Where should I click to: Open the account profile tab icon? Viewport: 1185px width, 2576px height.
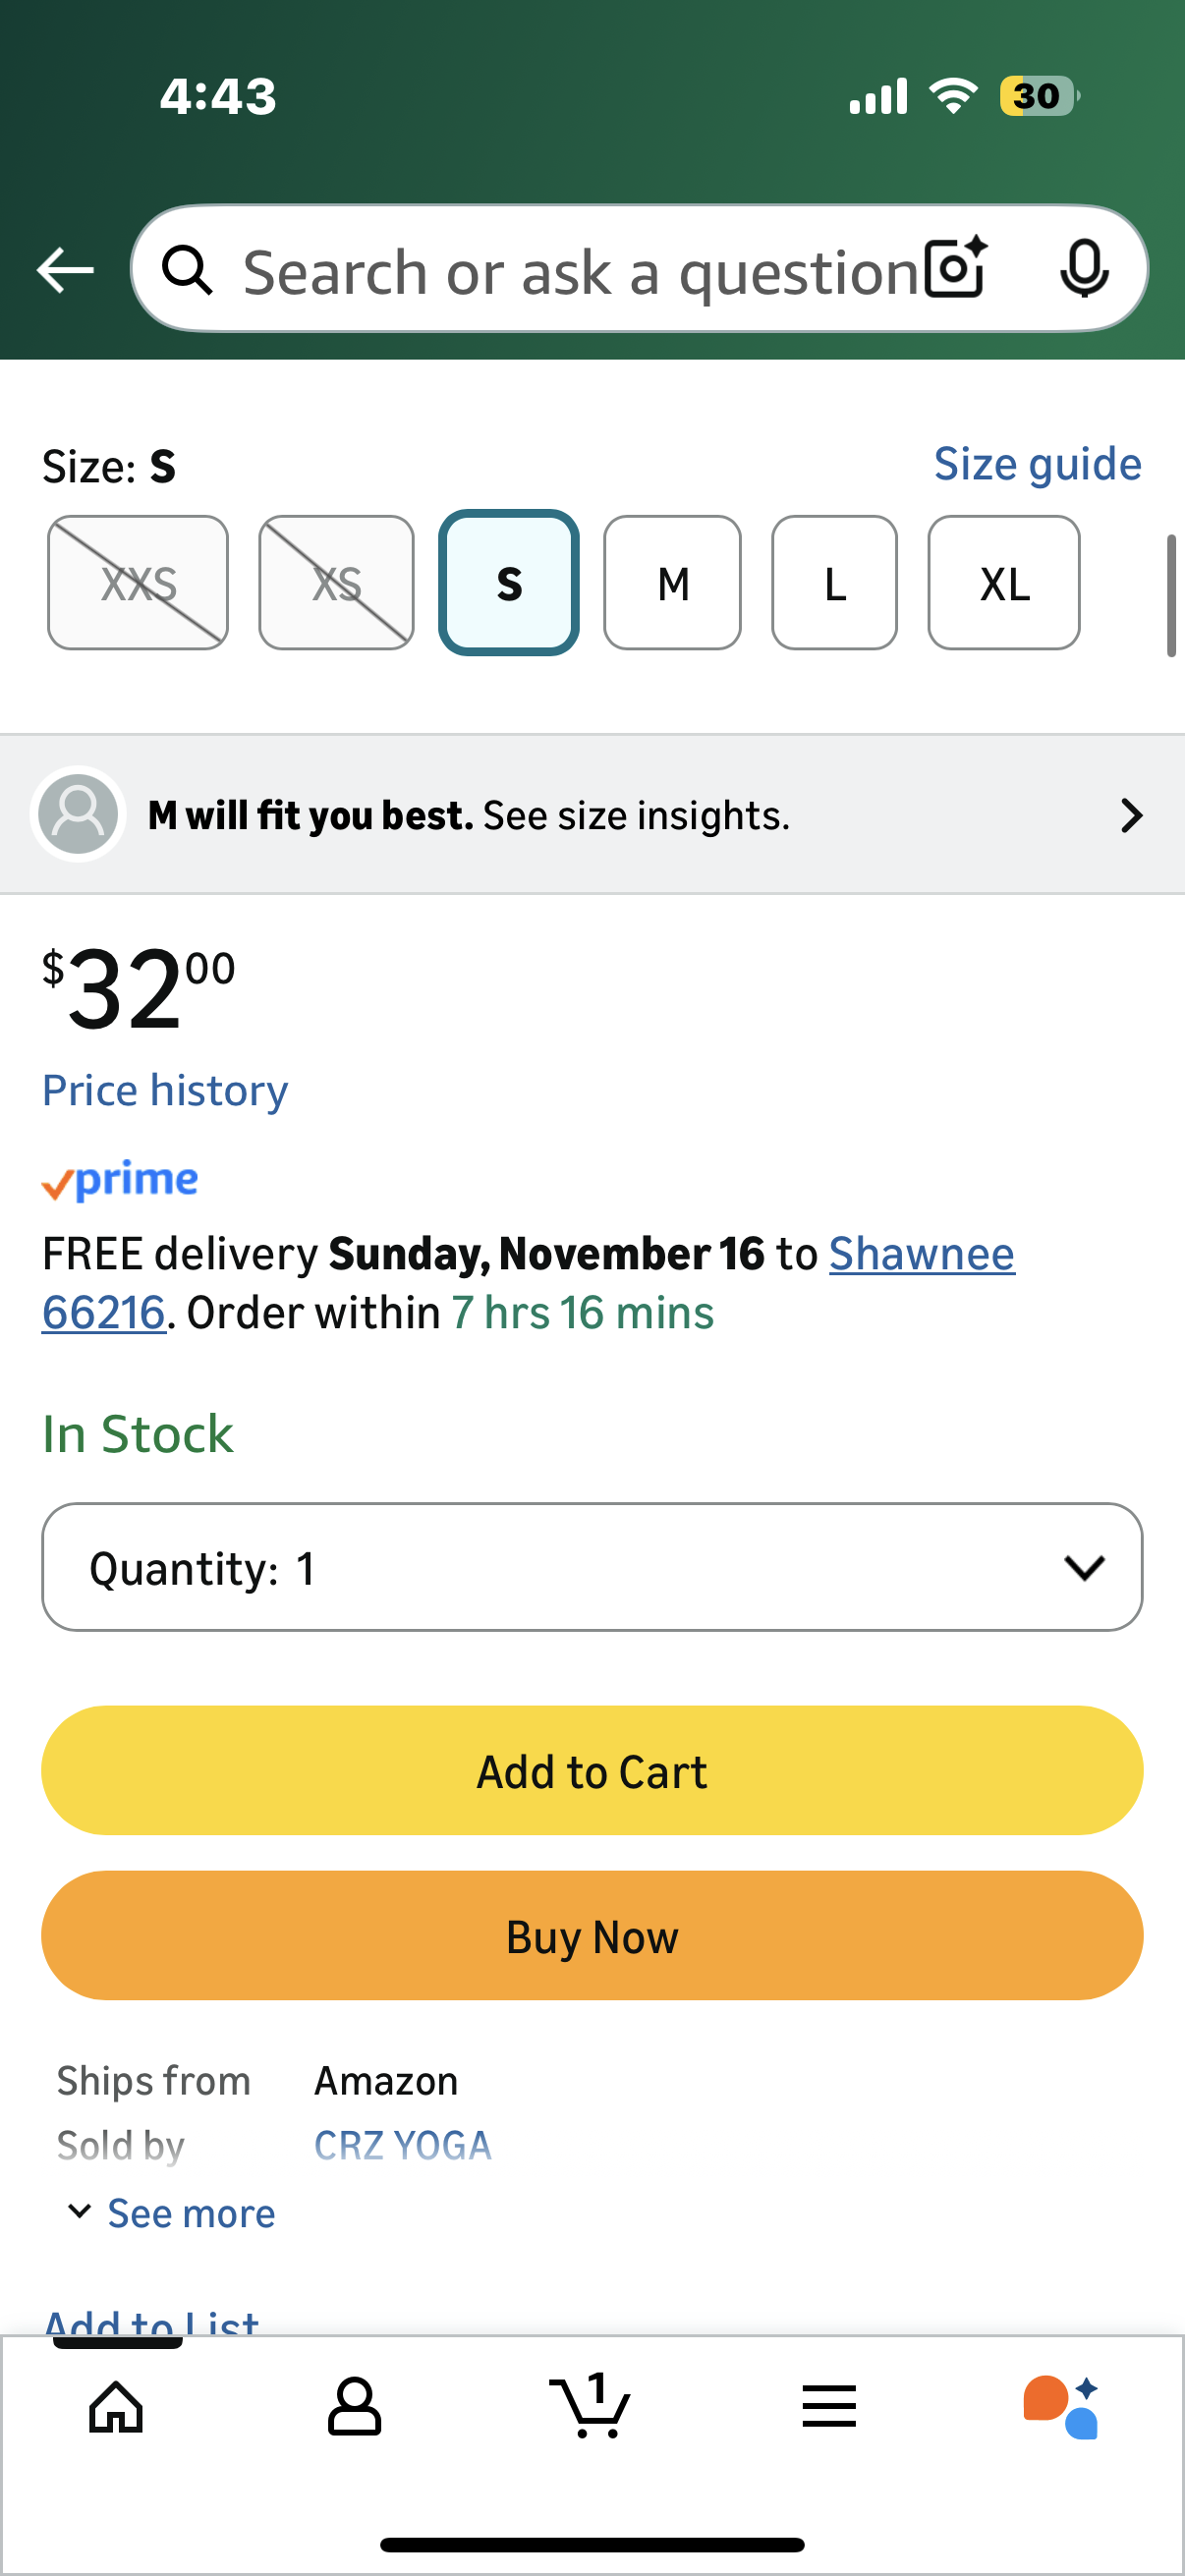[x=354, y=2406]
